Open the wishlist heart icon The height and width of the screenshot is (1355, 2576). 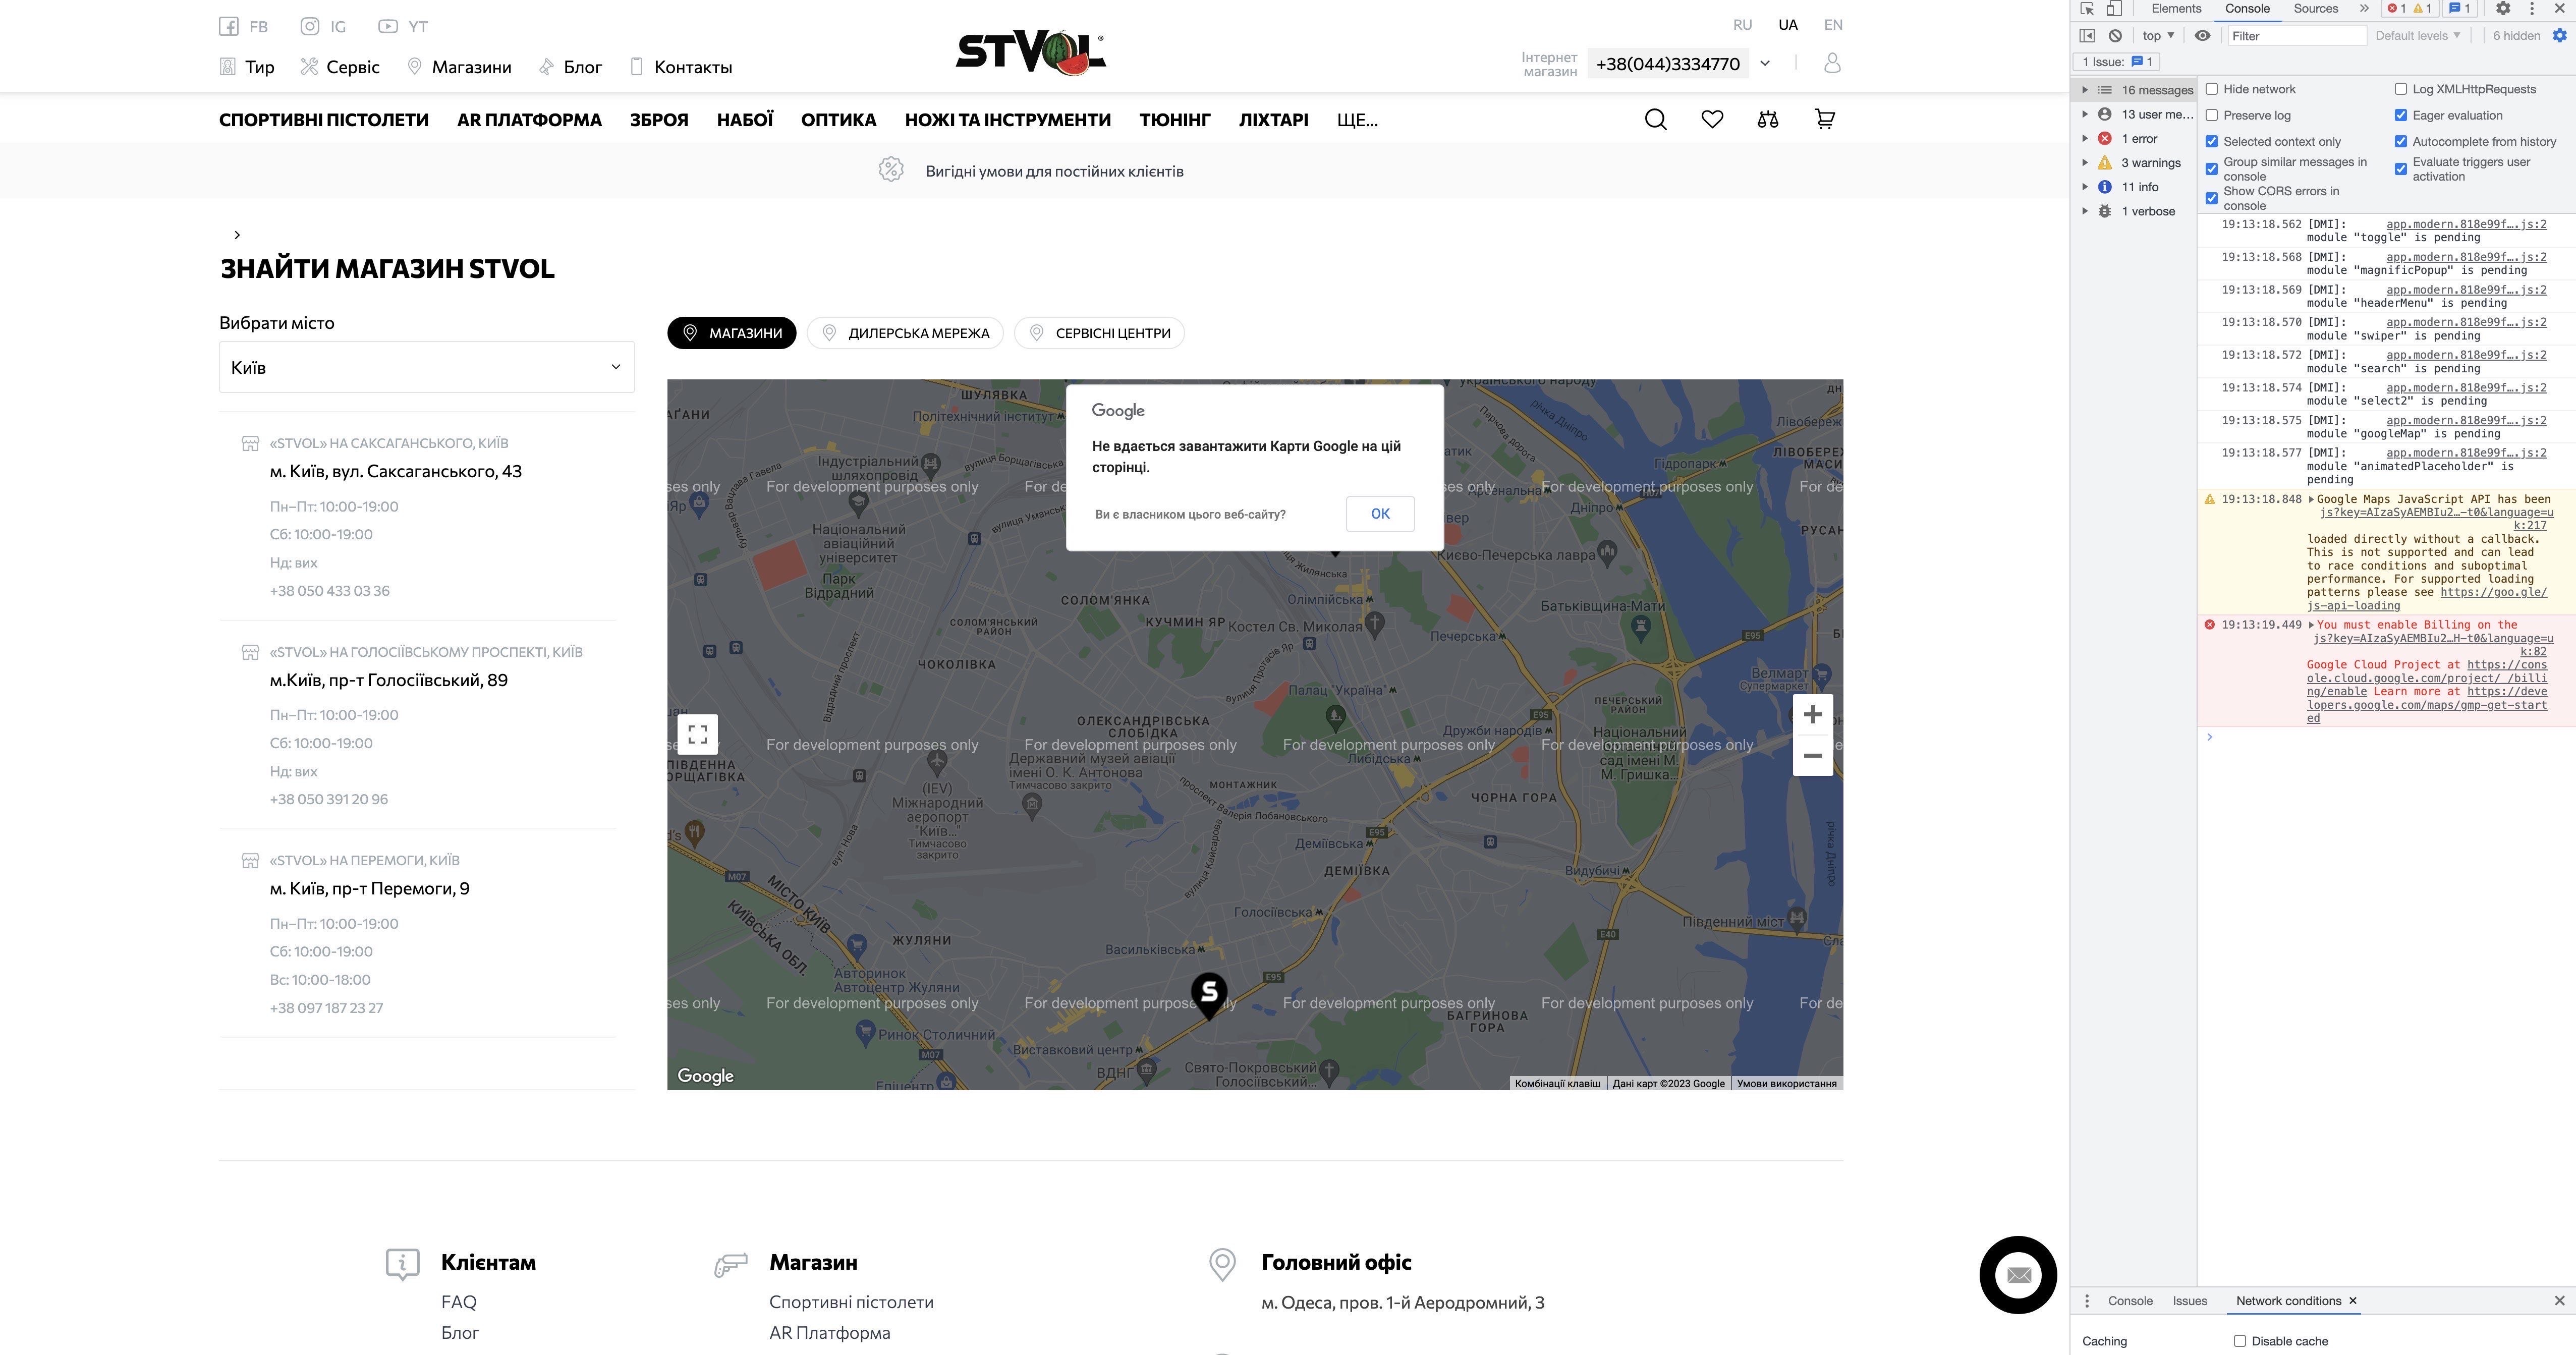click(1712, 120)
